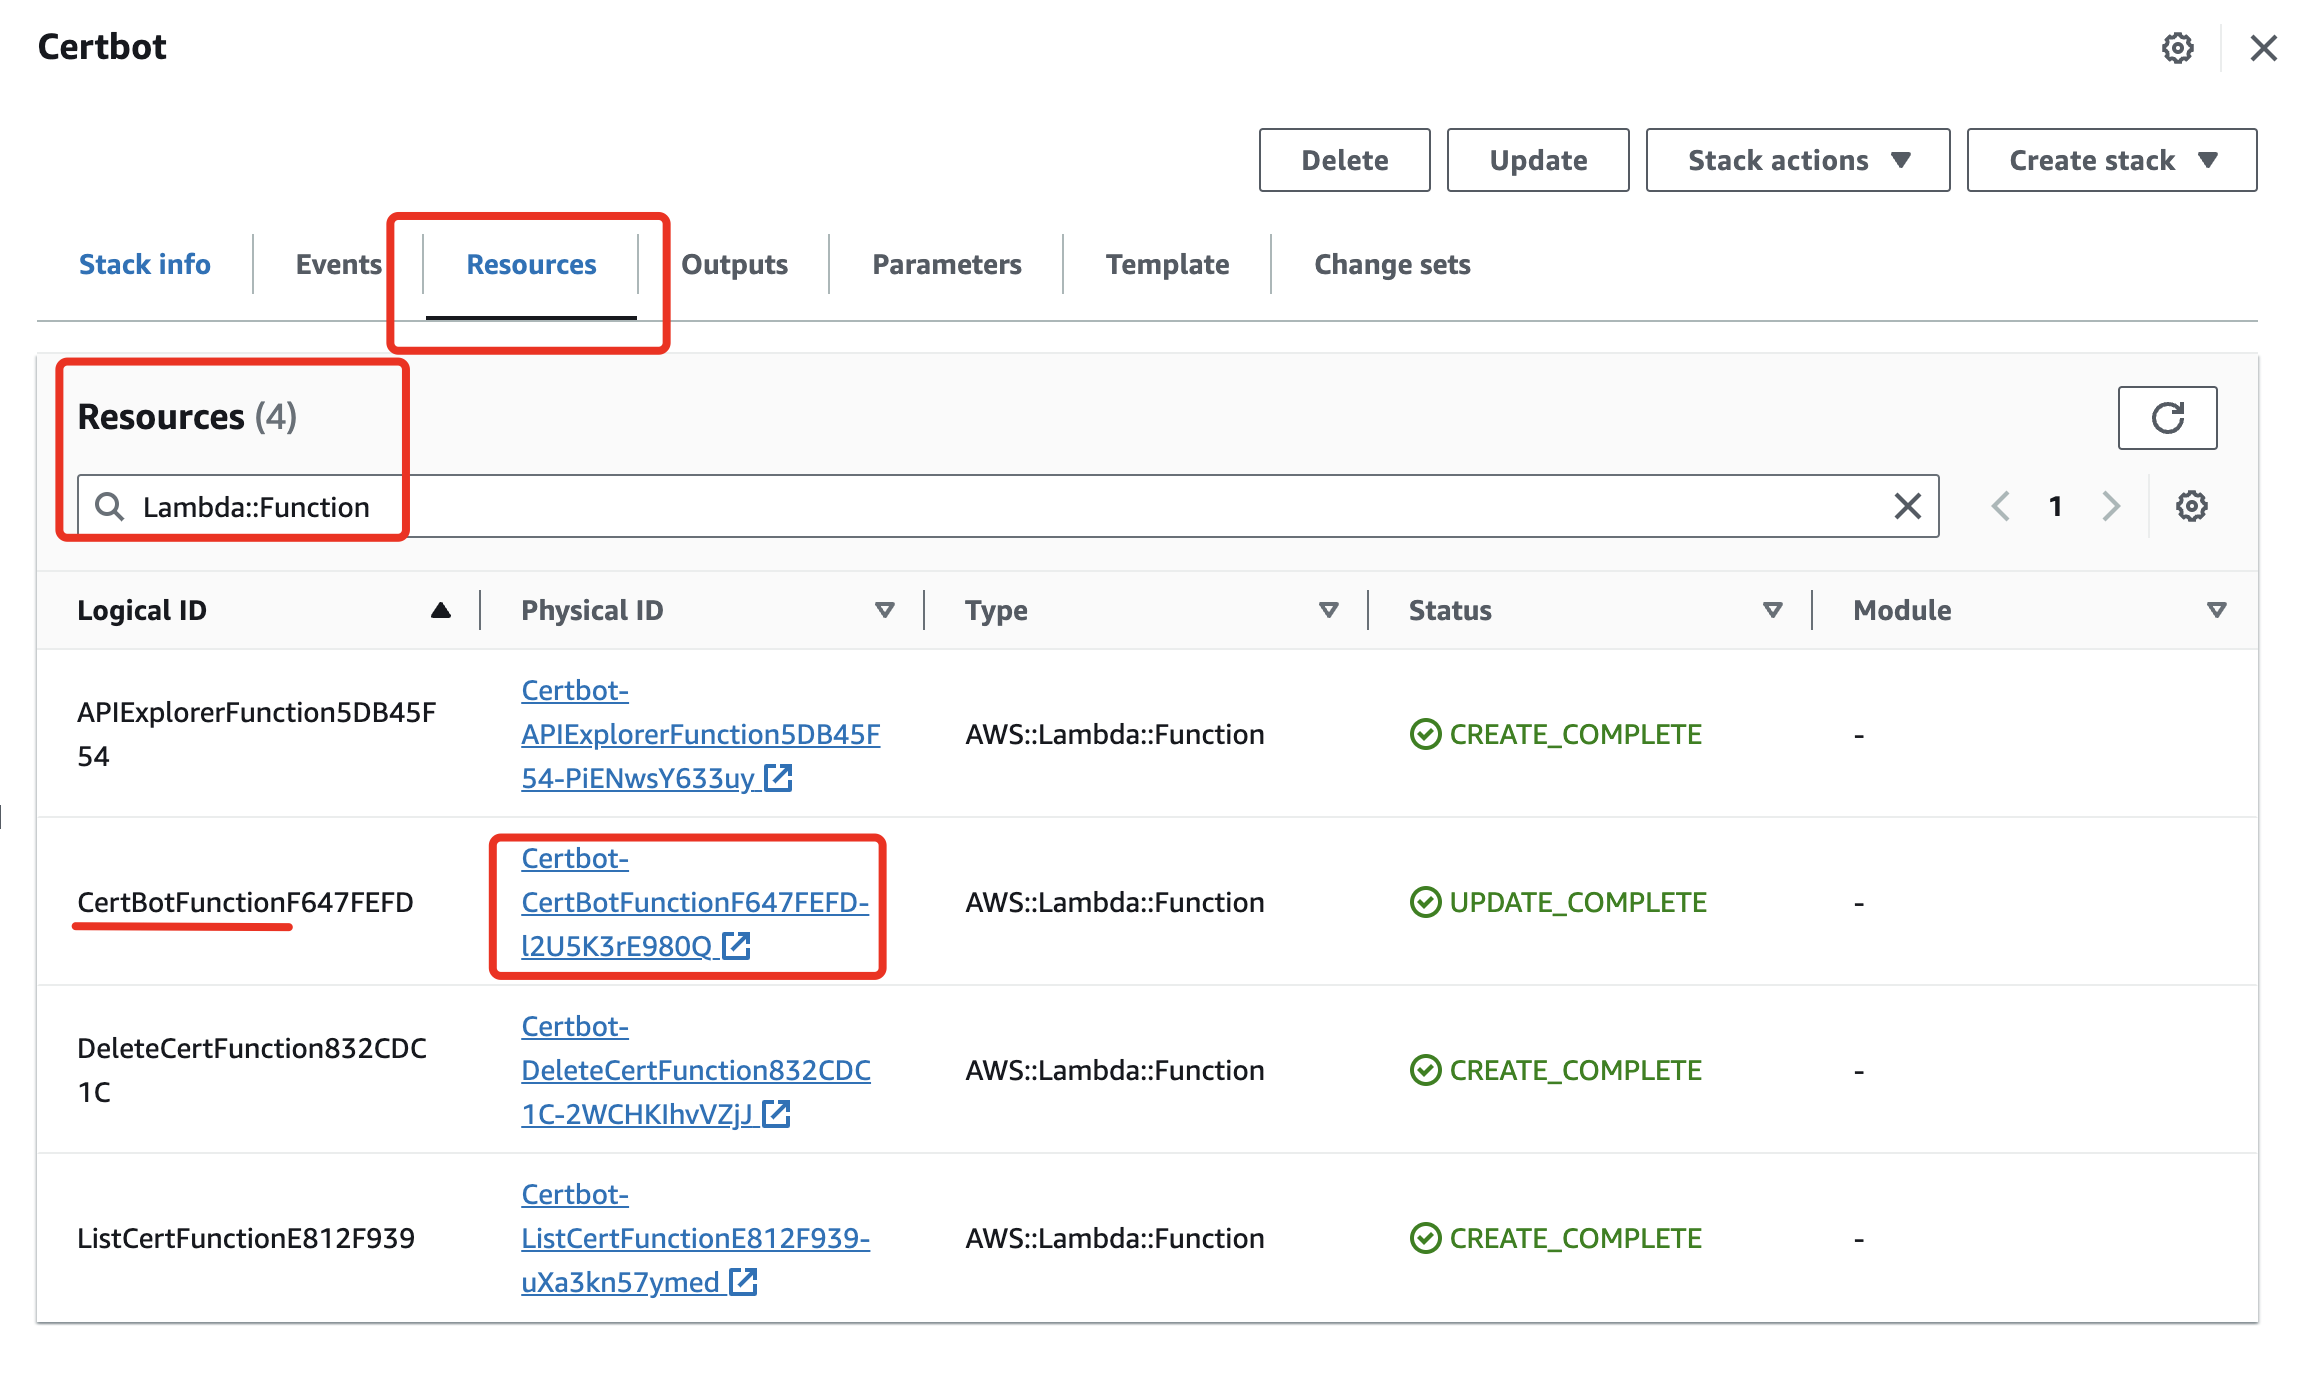The image size is (2304, 1376).
Task: Open the Outputs tab
Action: coord(734,264)
